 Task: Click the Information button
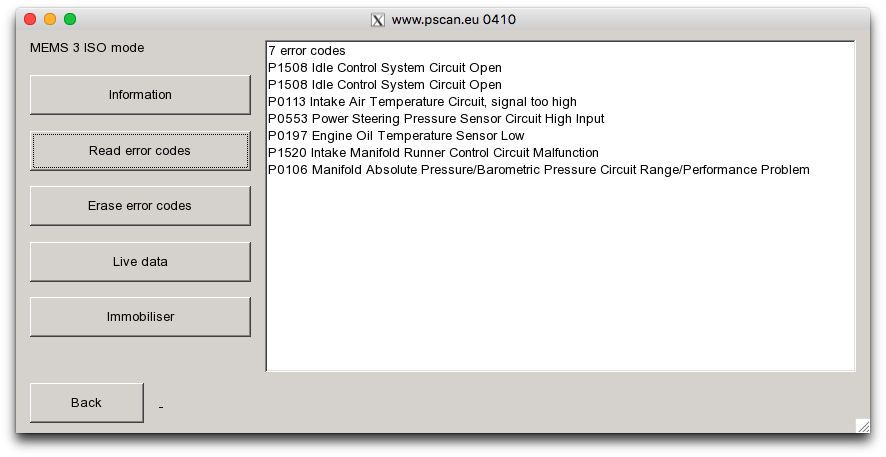pos(140,95)
